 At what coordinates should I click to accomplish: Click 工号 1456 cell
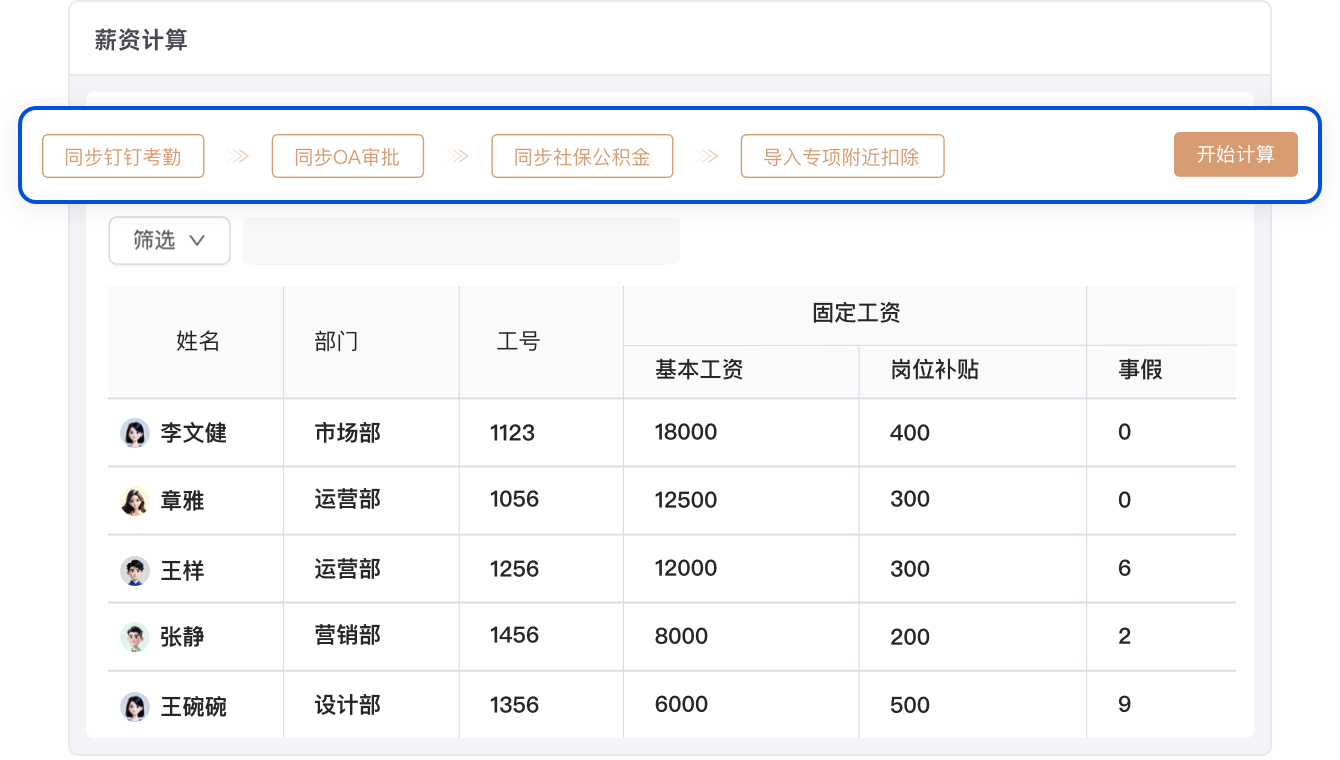click(x=514, y=636)
